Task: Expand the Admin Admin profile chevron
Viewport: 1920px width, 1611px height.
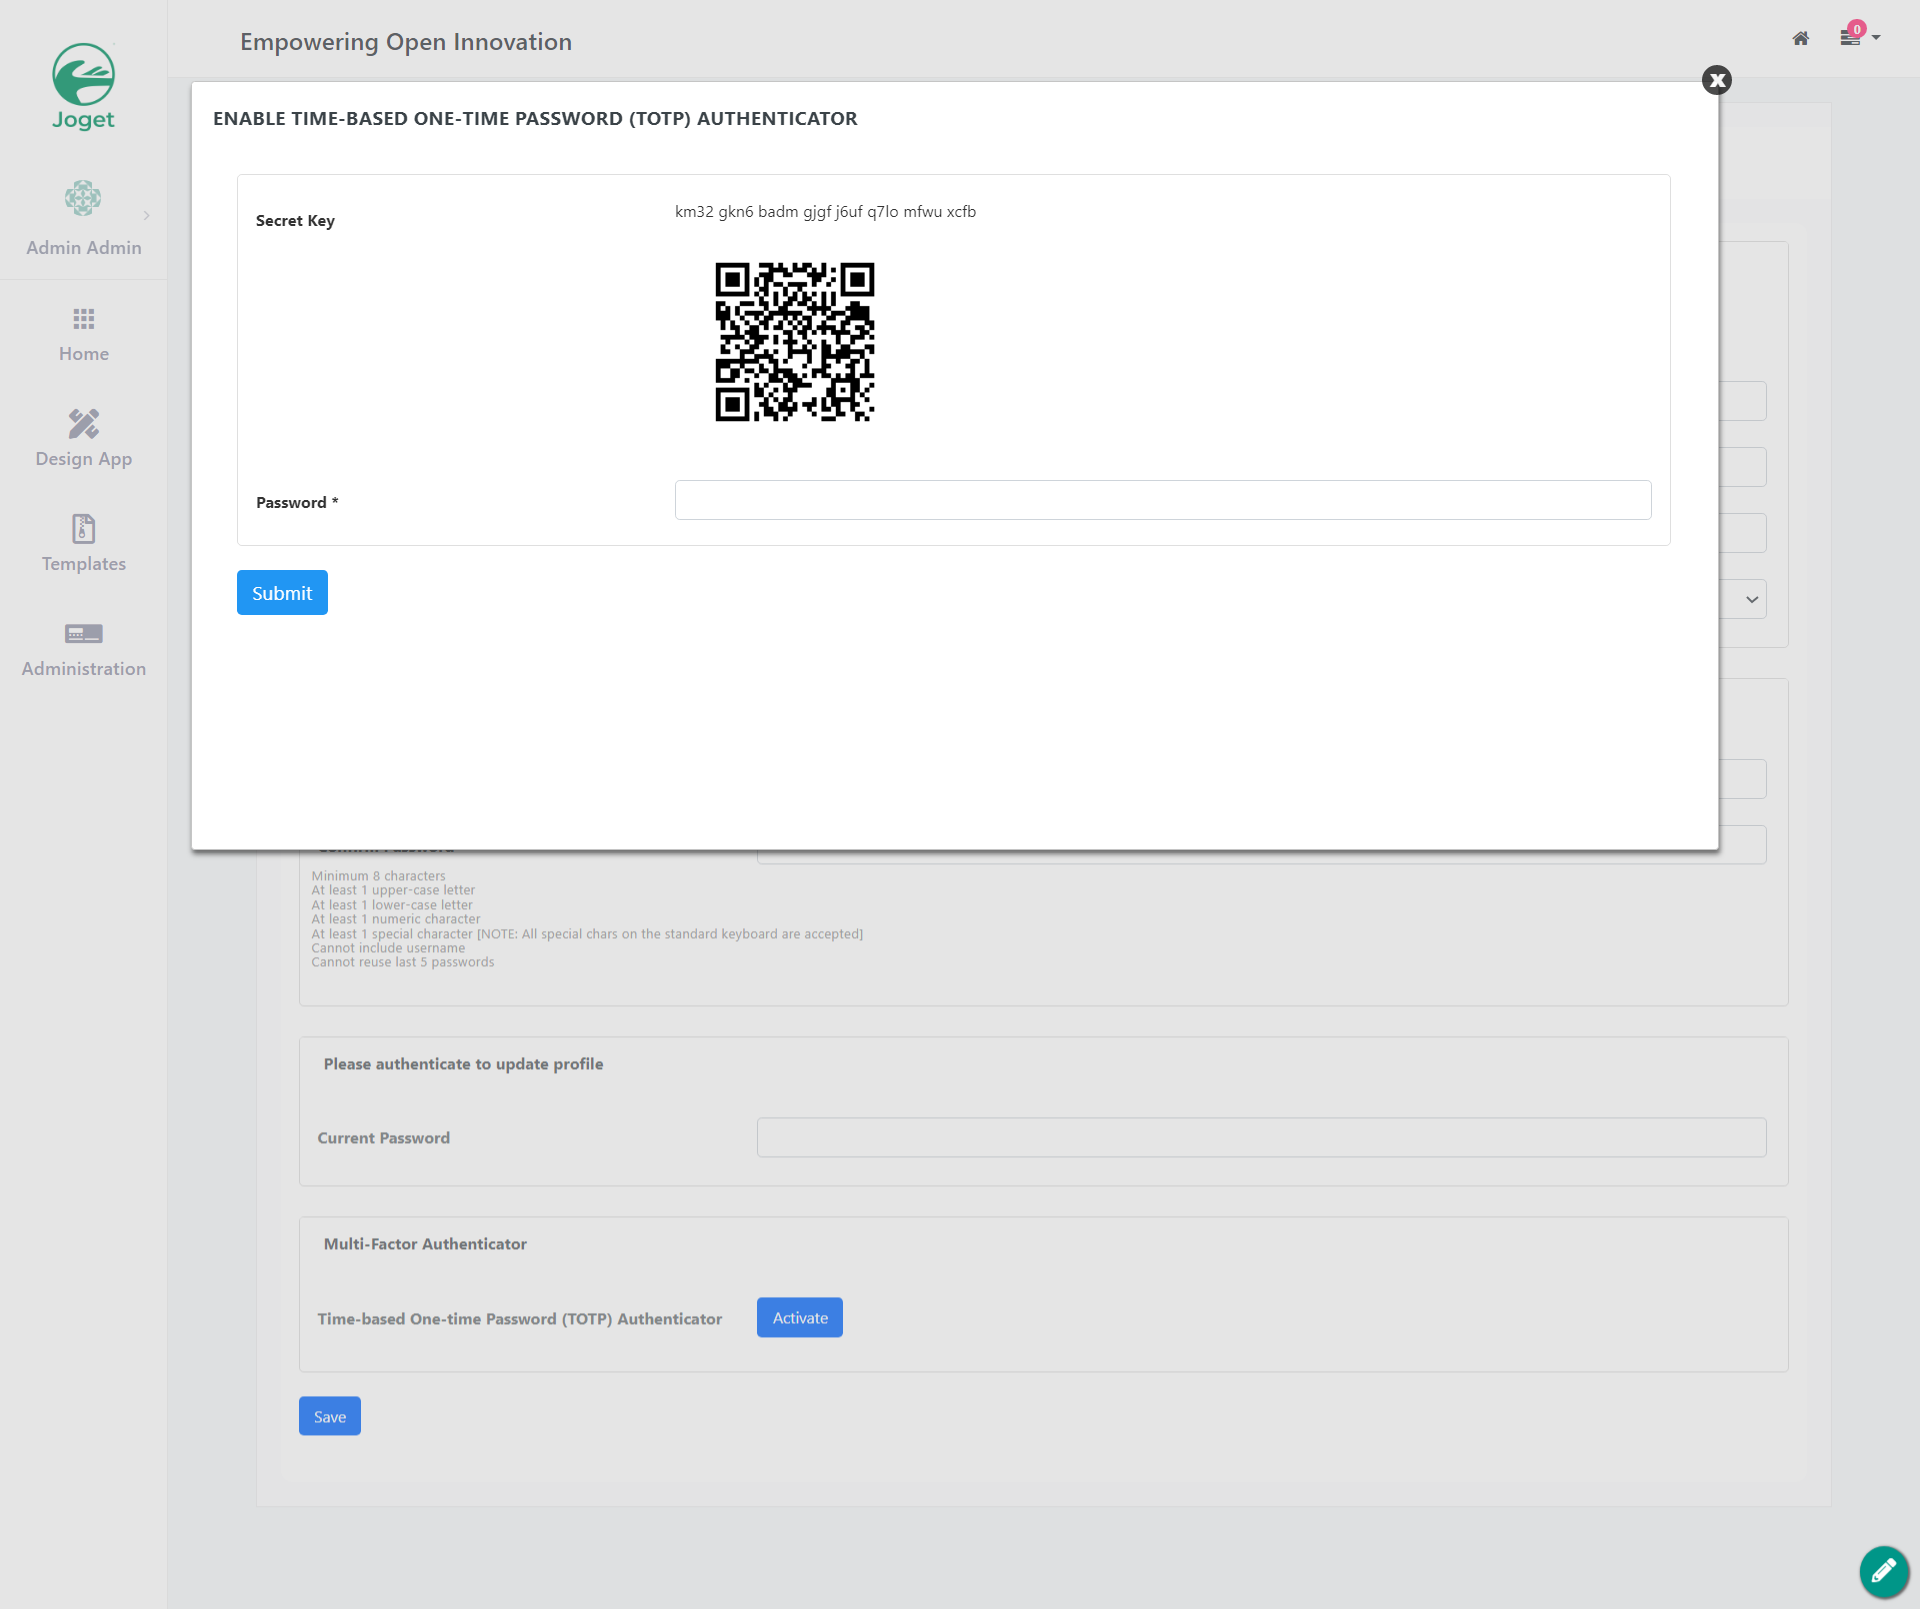Action: [x=147, y=215]
